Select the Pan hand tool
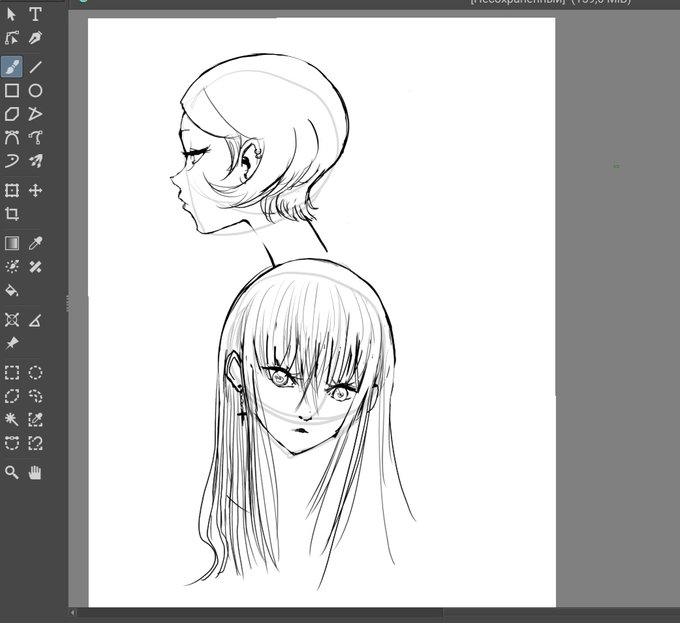The width and height of the screenshot is (680, 623). [35, 473]
